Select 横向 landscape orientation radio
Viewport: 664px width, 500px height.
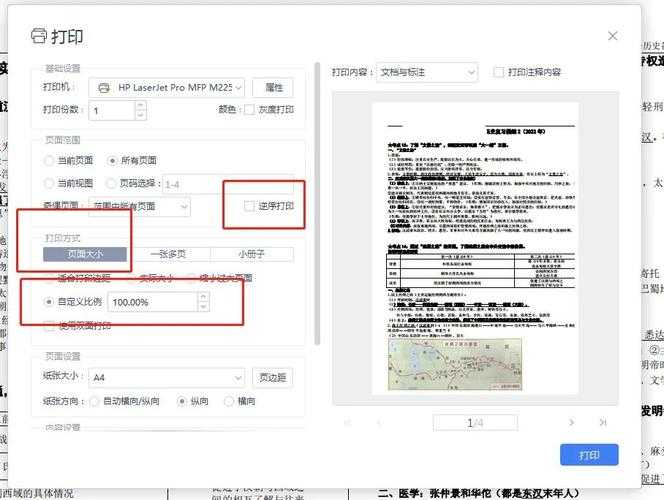[x=229, y=401]
